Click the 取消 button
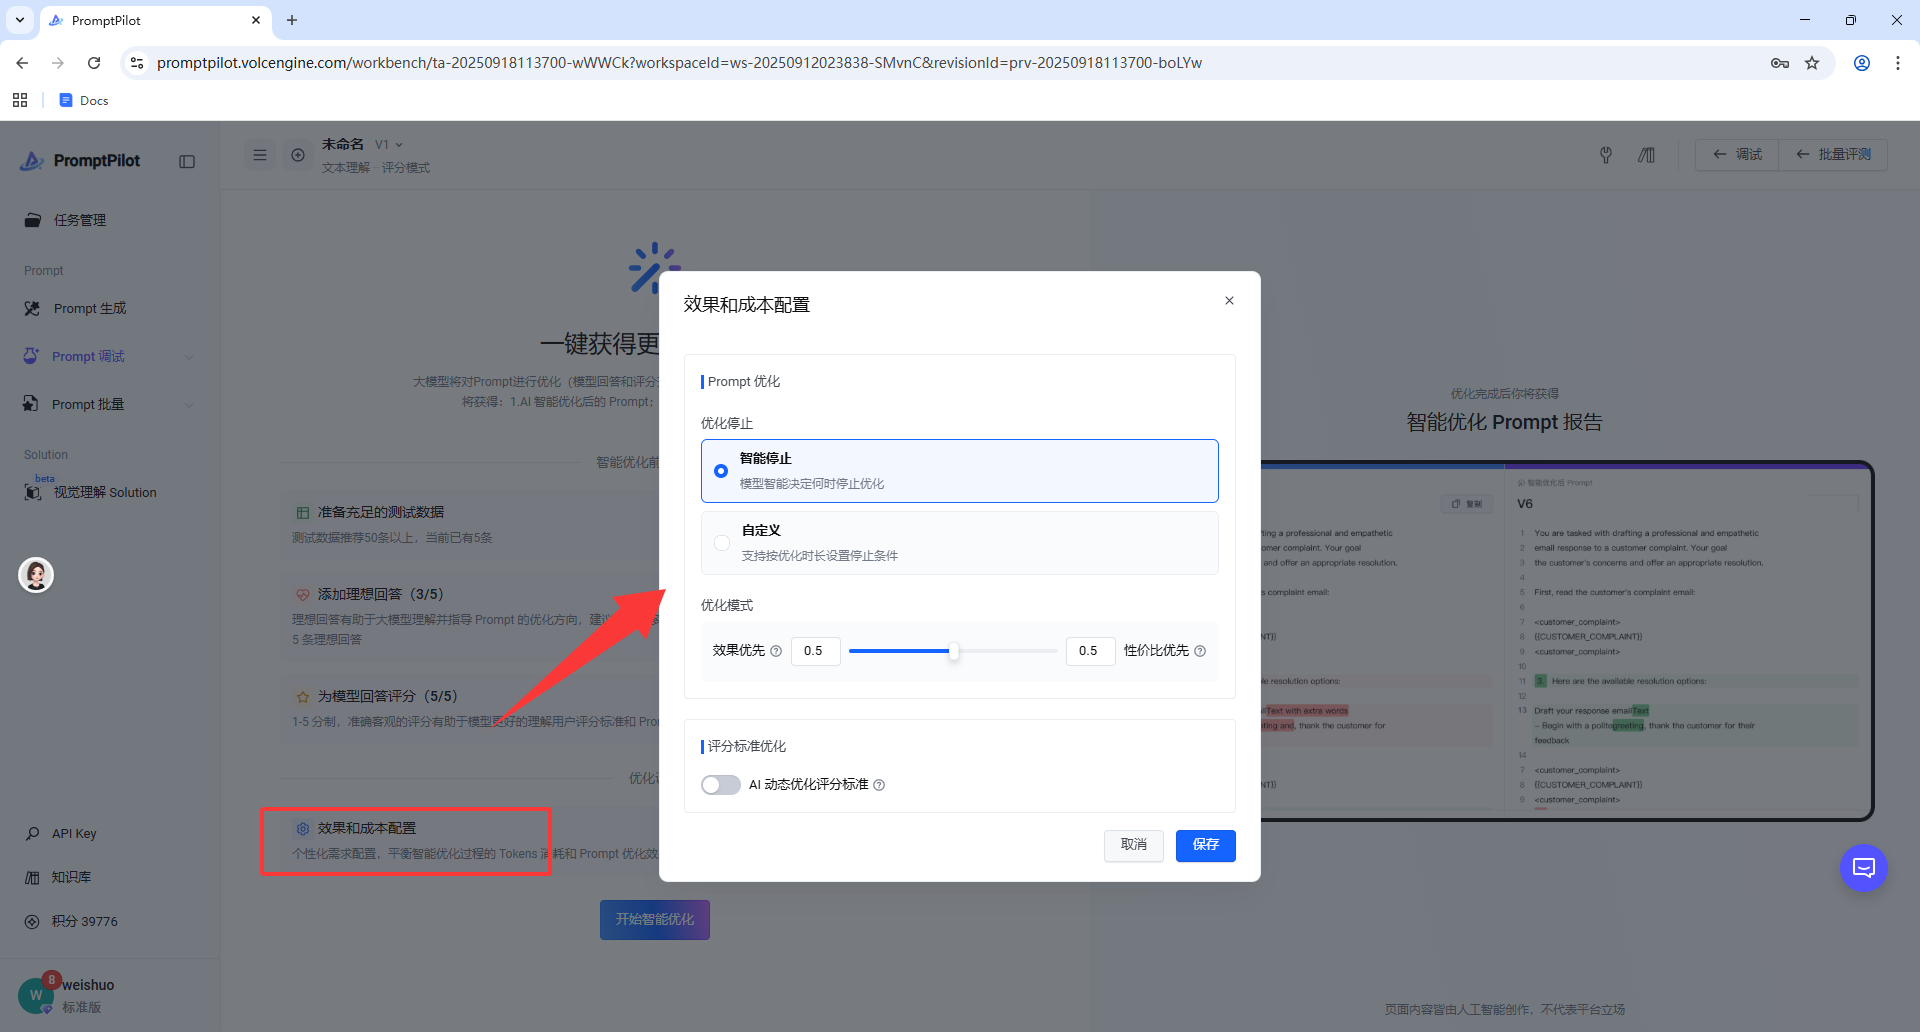 click(1134, 845)
